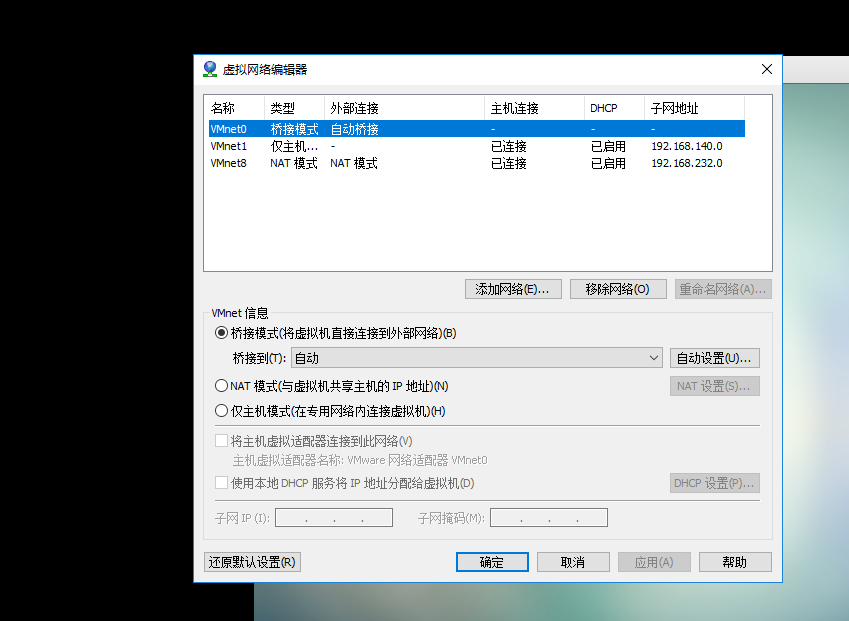849x621 pixels.
Task: Sort by 外部连接 column header
Action: point(404,108)
